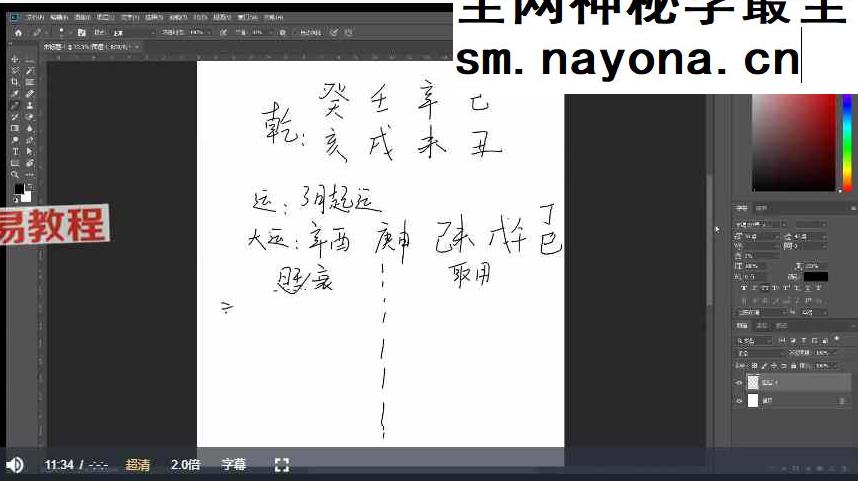Switch to the Paragraph tab beside Character
The height and width of the screenshot is (481, 858).
pos(761,208)
